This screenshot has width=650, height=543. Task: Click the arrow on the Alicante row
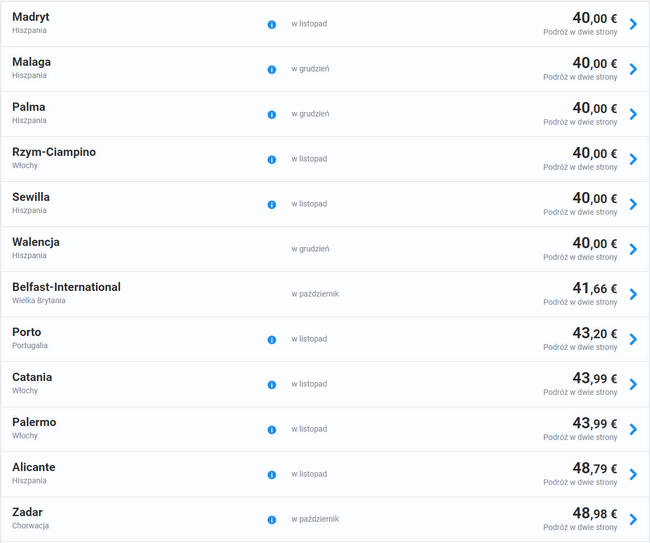point(633,474)
